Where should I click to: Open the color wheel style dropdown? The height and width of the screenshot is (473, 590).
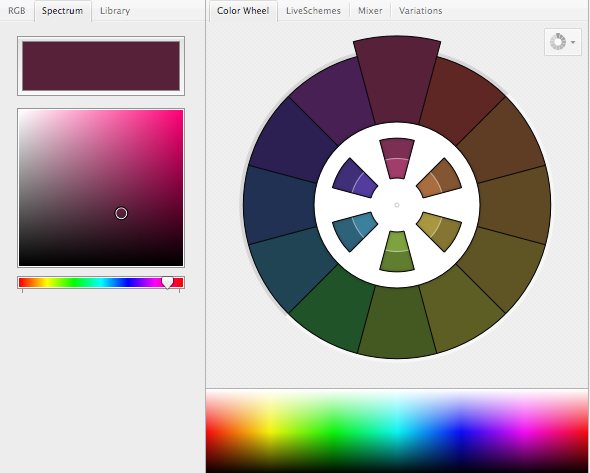[563, 42]
